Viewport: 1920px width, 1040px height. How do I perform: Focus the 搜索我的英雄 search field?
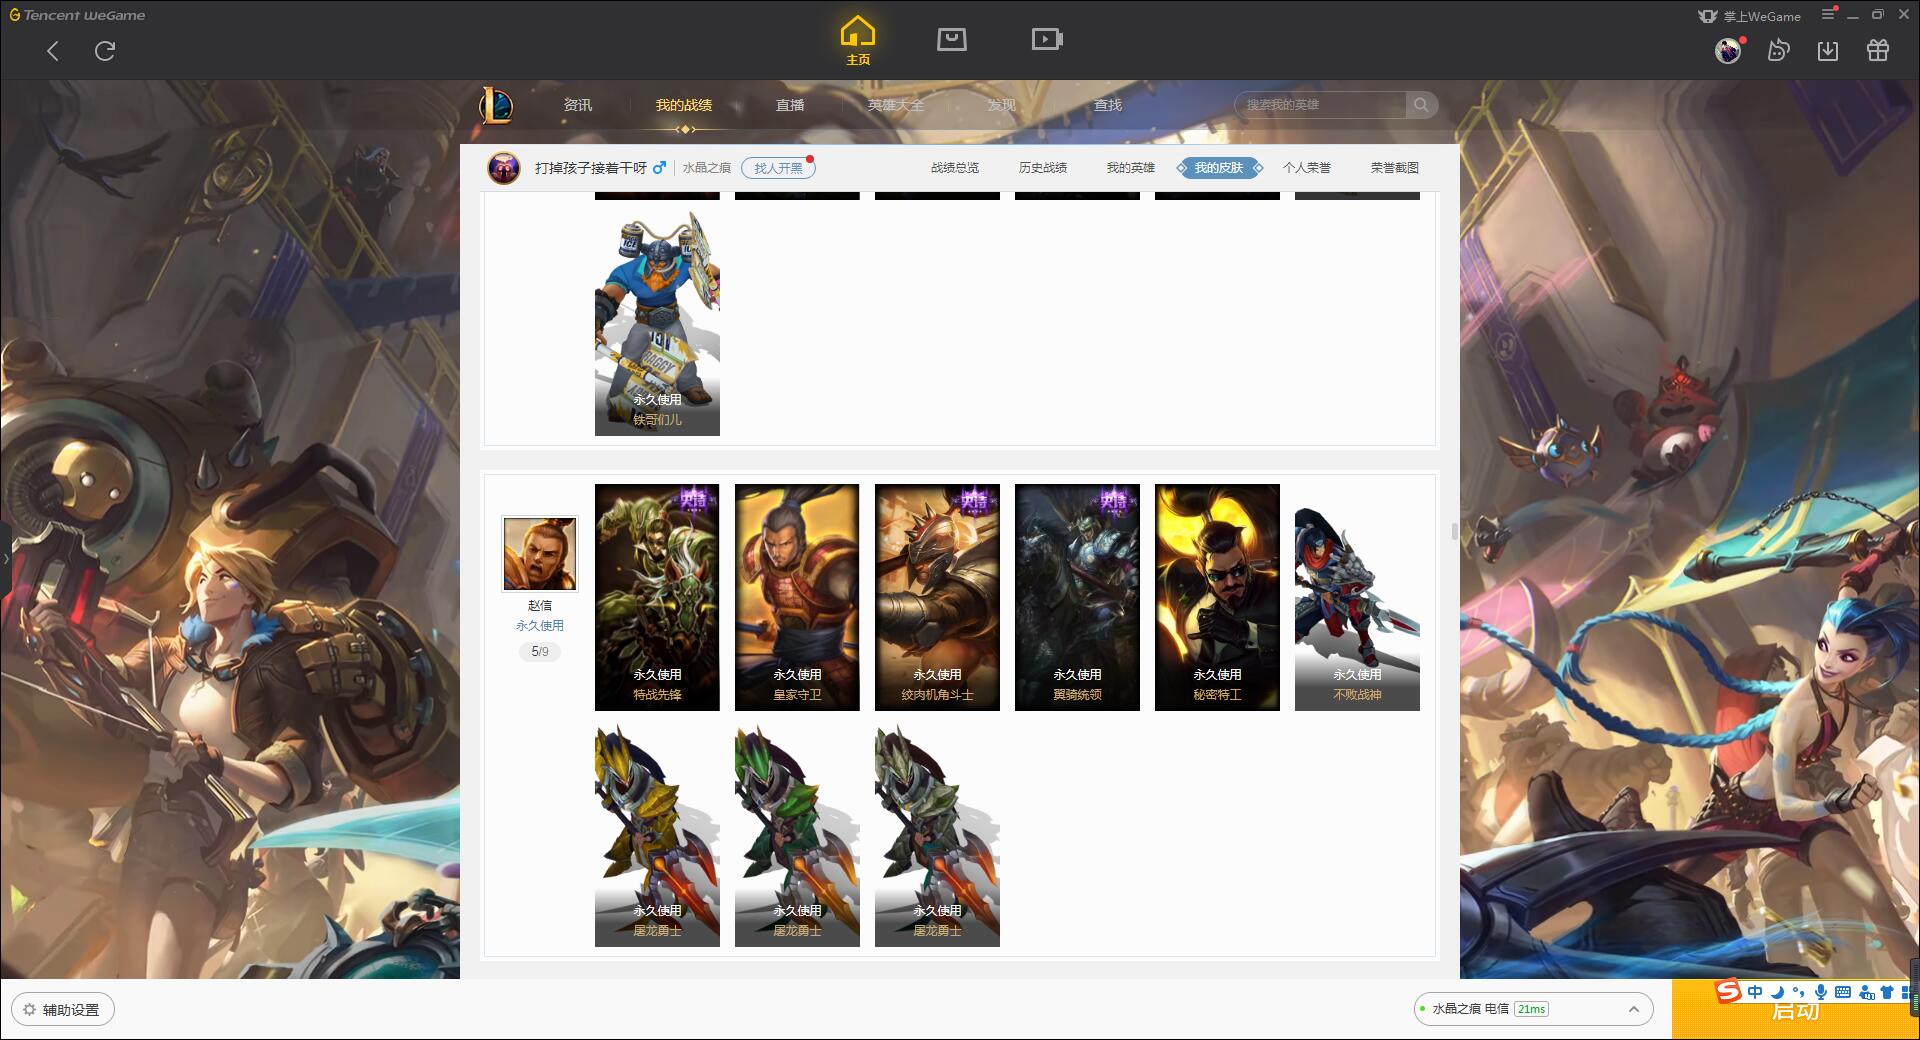(x=1322, y=105)
